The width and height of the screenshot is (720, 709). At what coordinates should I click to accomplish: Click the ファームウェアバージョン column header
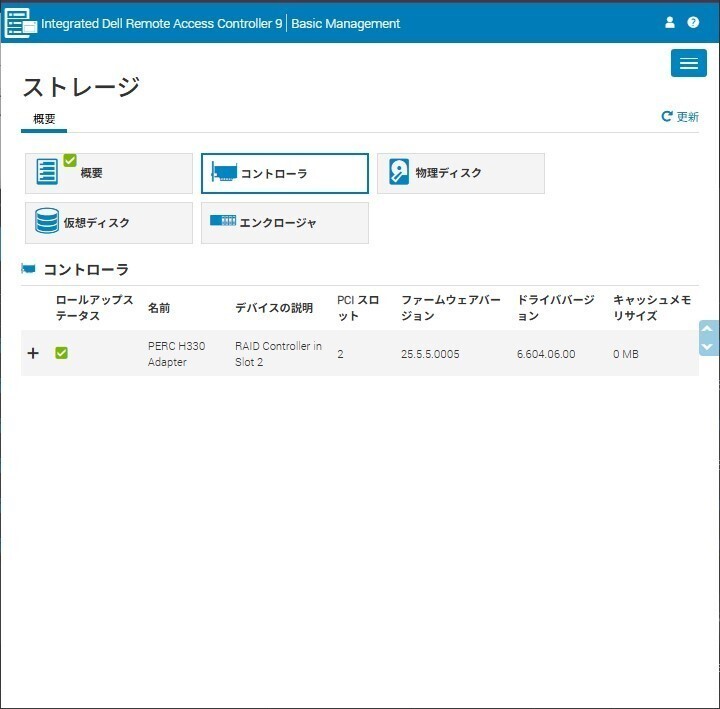coord(450,308)
